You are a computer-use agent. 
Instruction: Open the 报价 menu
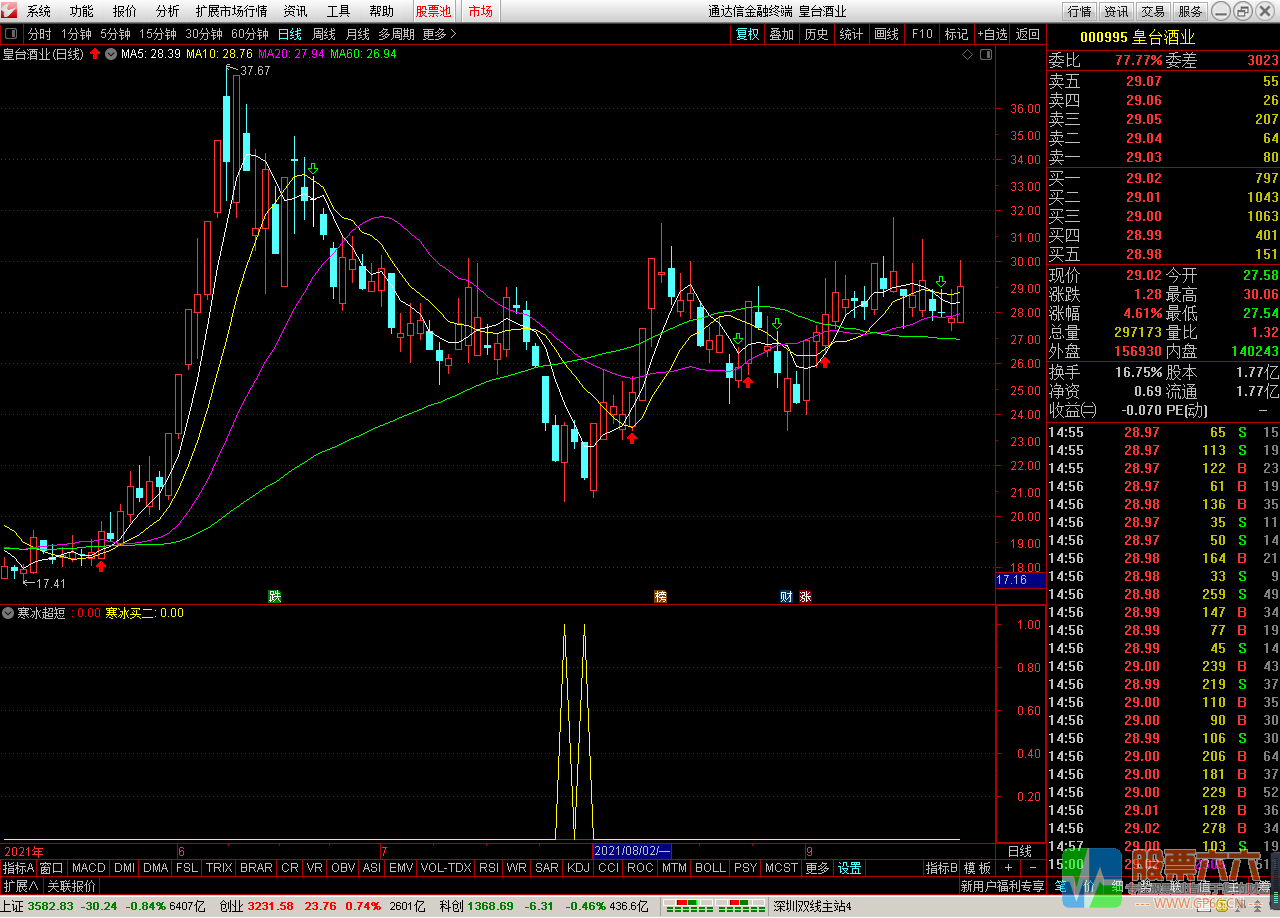pyautogui.click(x=125, y=12)
